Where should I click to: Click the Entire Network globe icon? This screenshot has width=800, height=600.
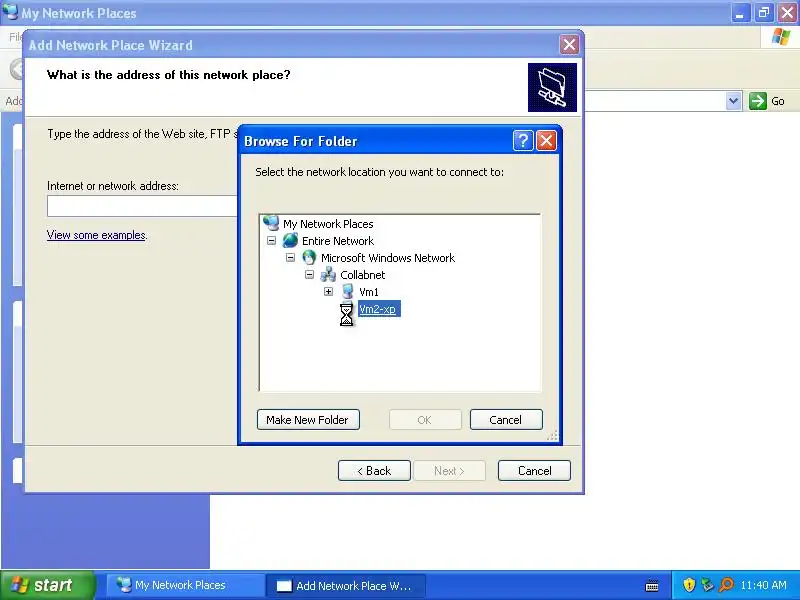[290, 240]
